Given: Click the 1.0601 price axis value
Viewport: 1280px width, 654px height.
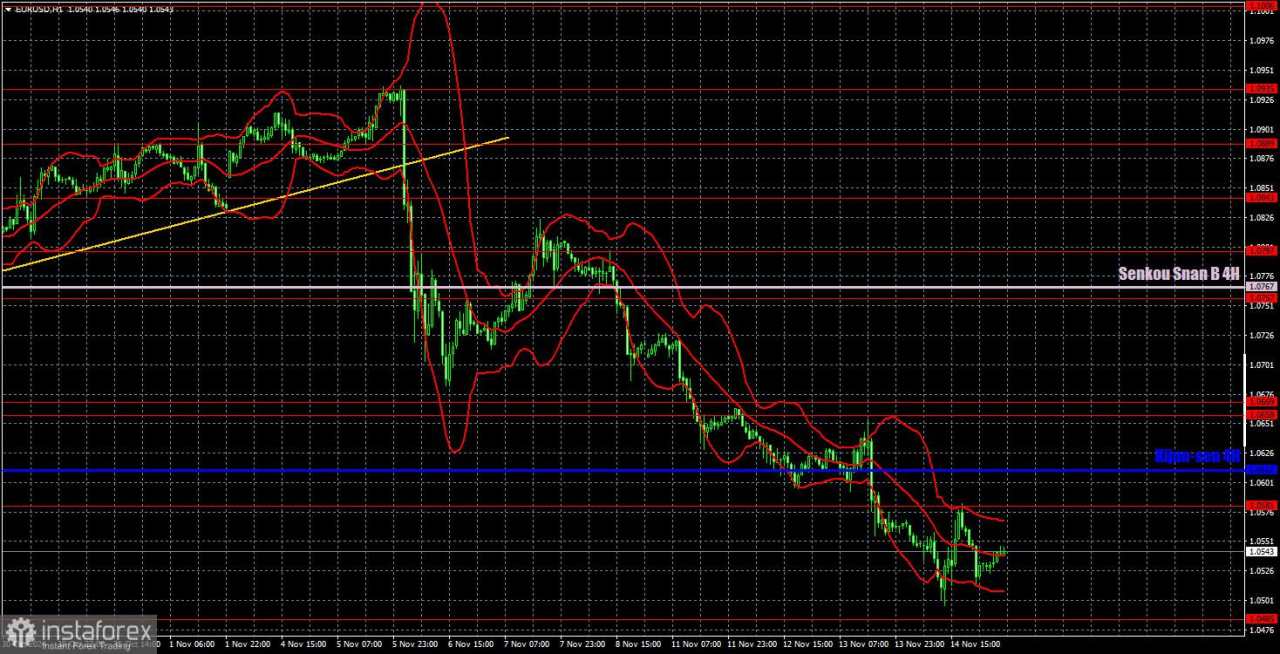Looking at the screenshot, I should tap(1260, 483).
